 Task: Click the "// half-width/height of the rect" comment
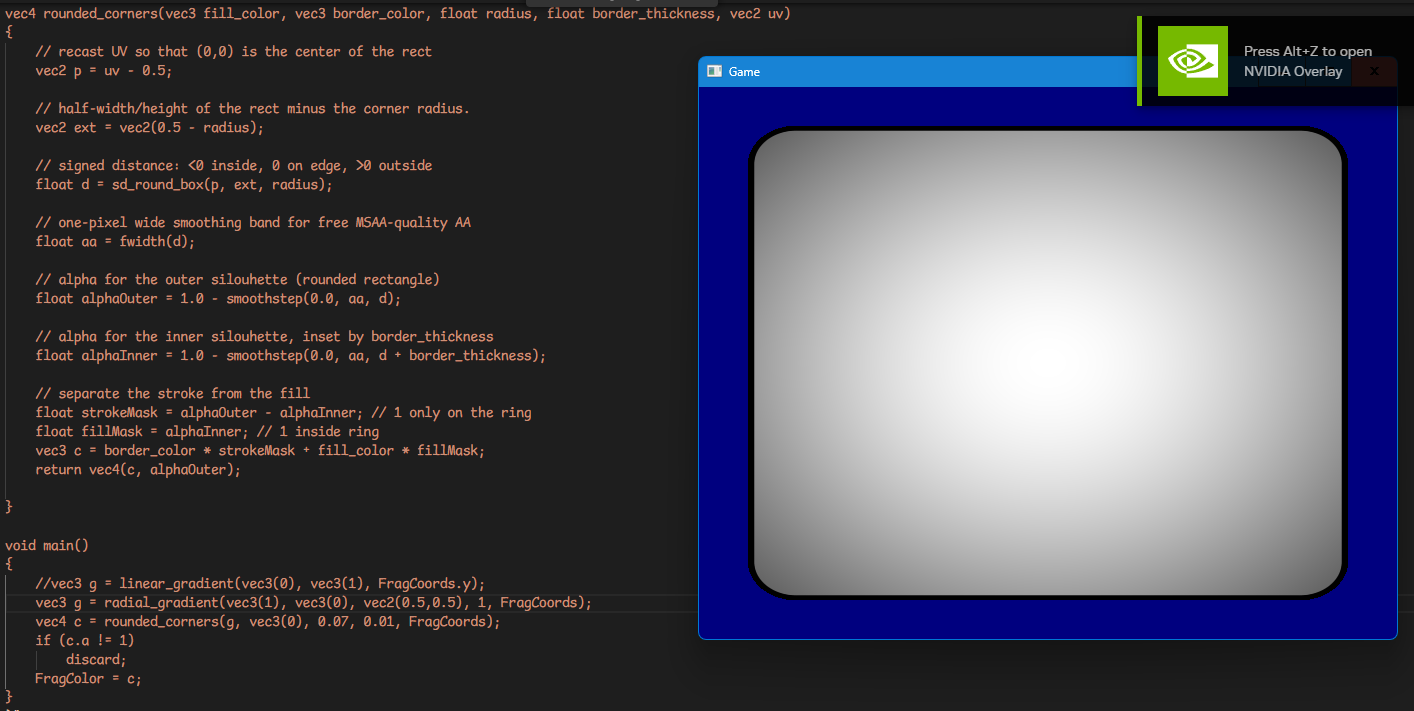point(252,108)
